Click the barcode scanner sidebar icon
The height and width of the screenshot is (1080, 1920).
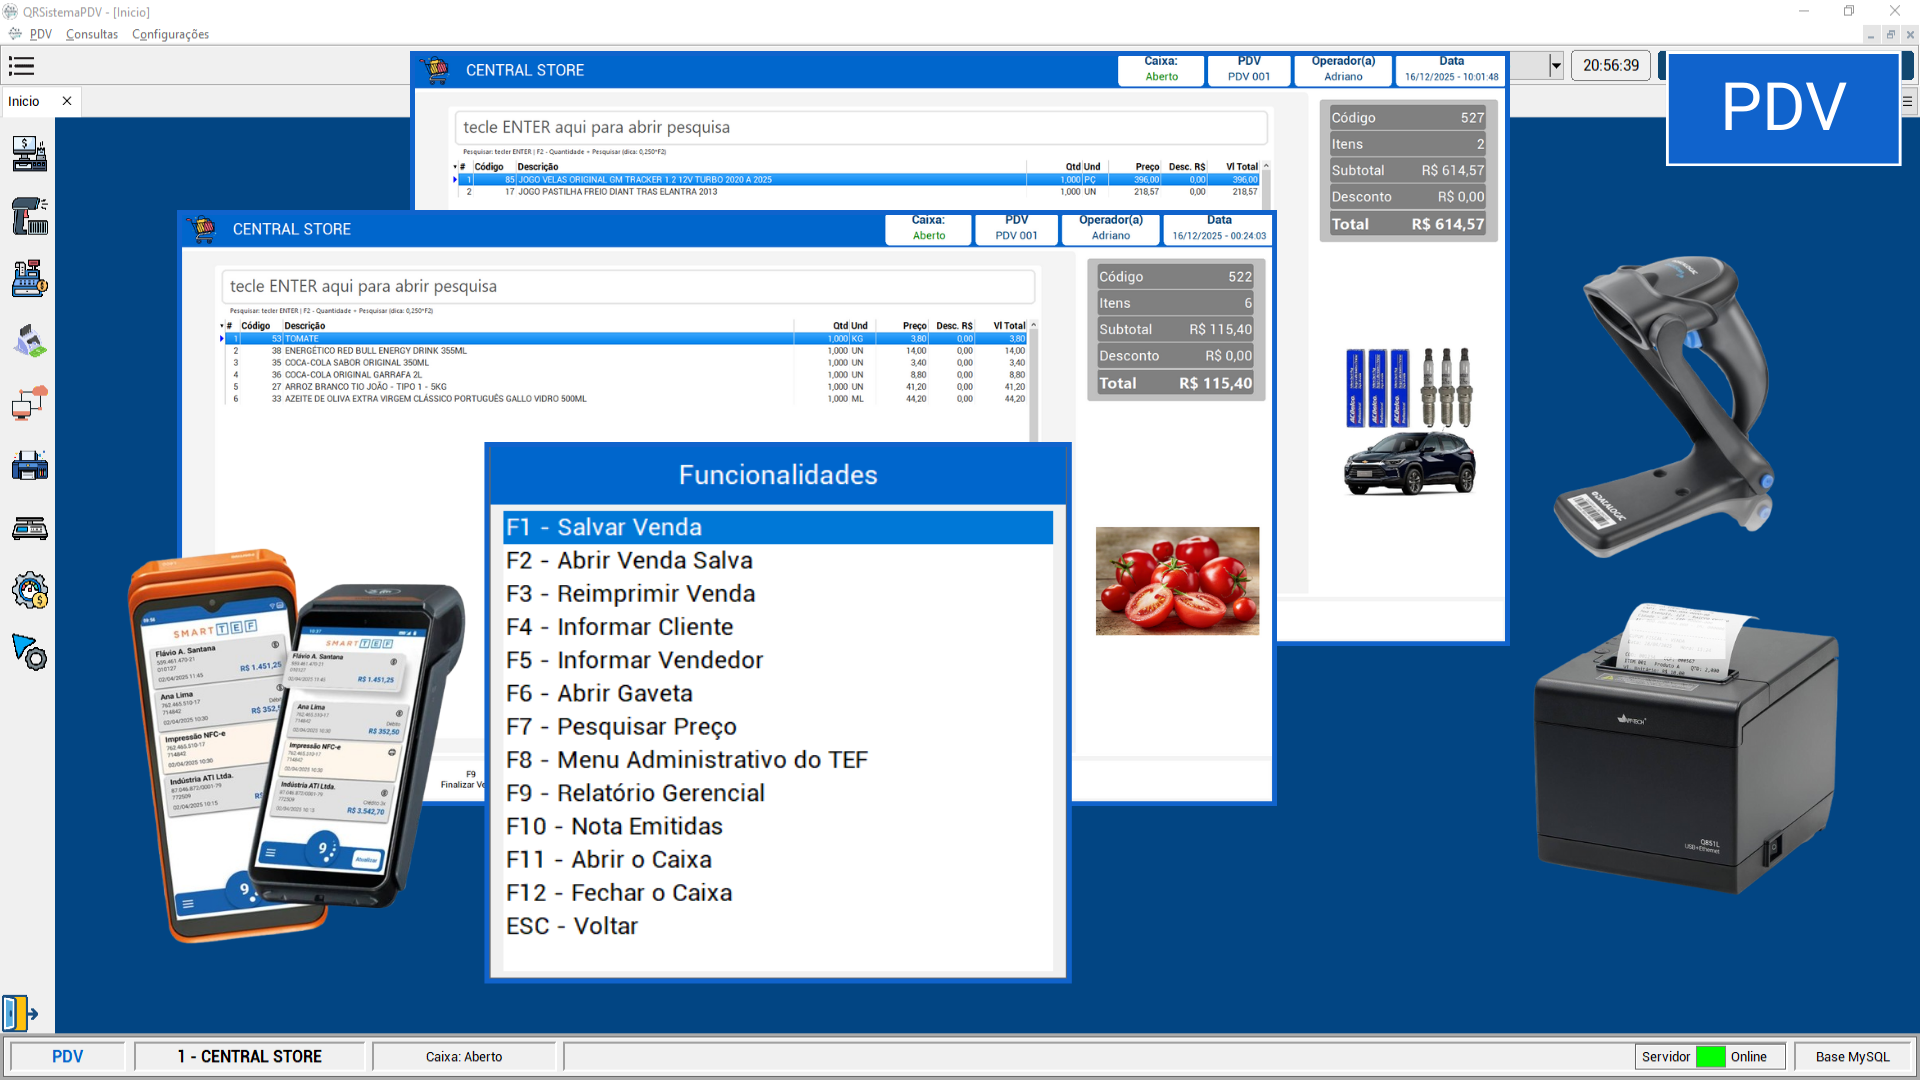(x=29, y=217)
